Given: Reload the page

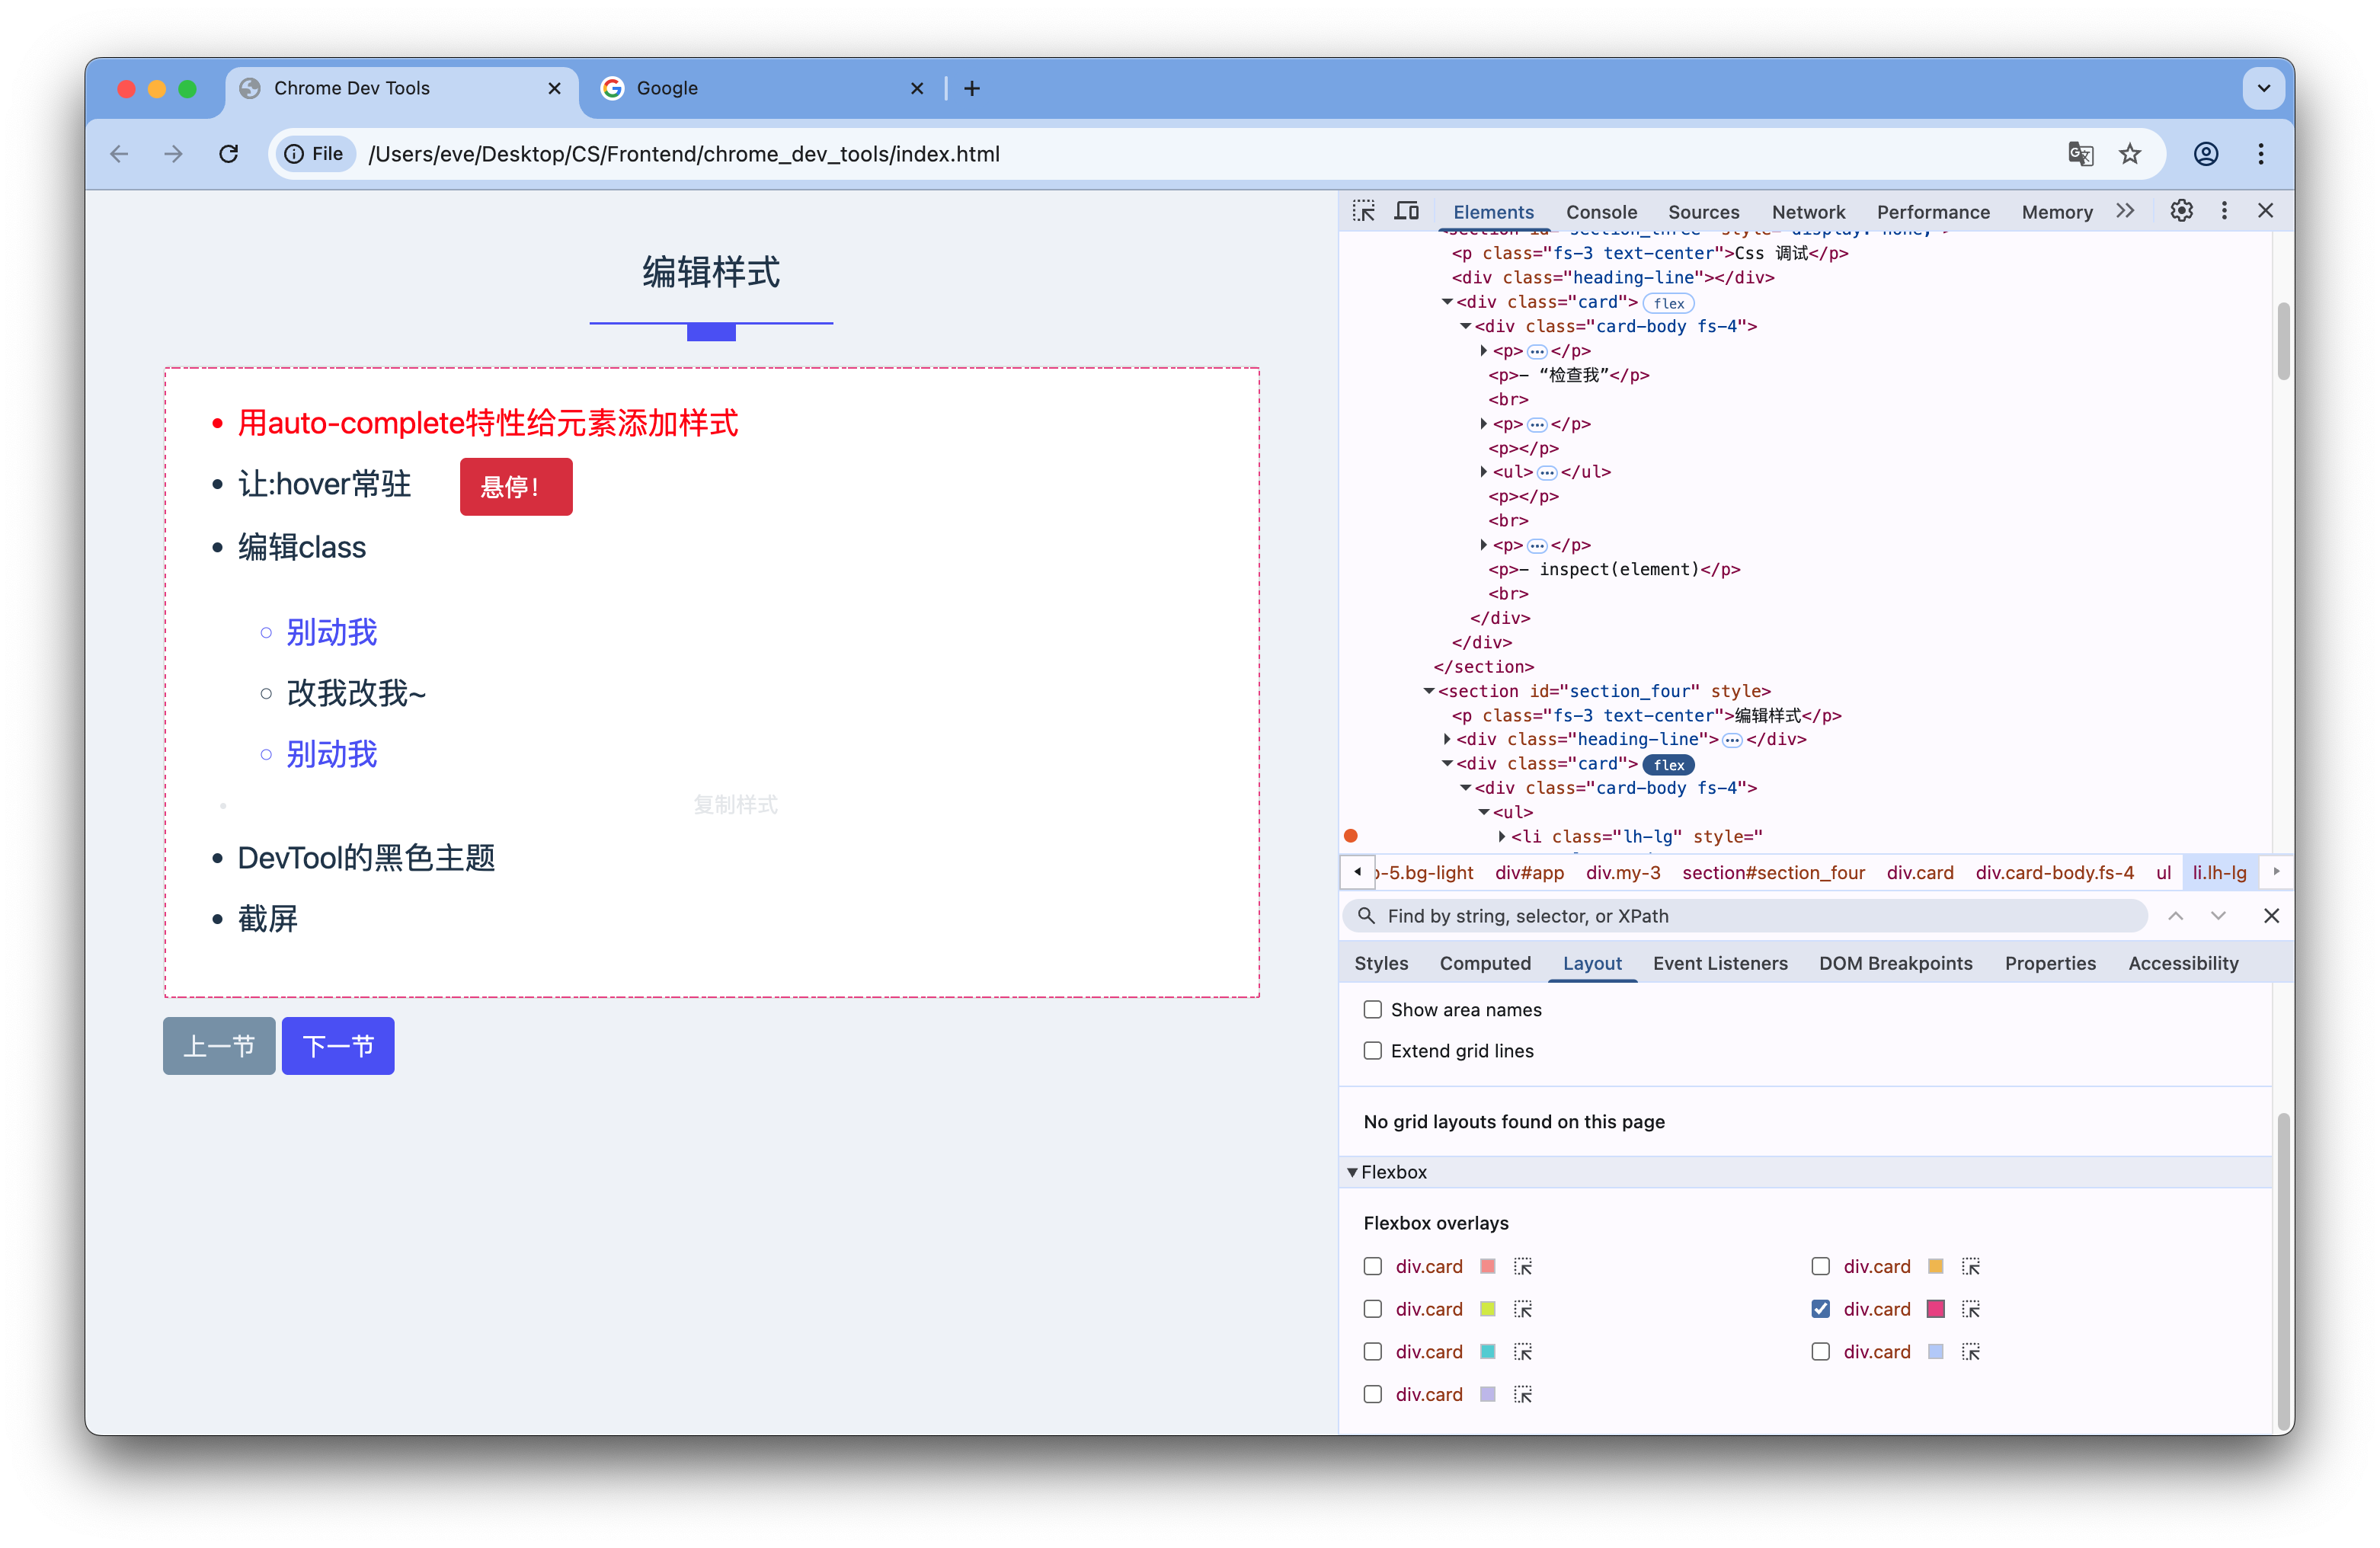Looking at the screenshot, I should (229, 154).
